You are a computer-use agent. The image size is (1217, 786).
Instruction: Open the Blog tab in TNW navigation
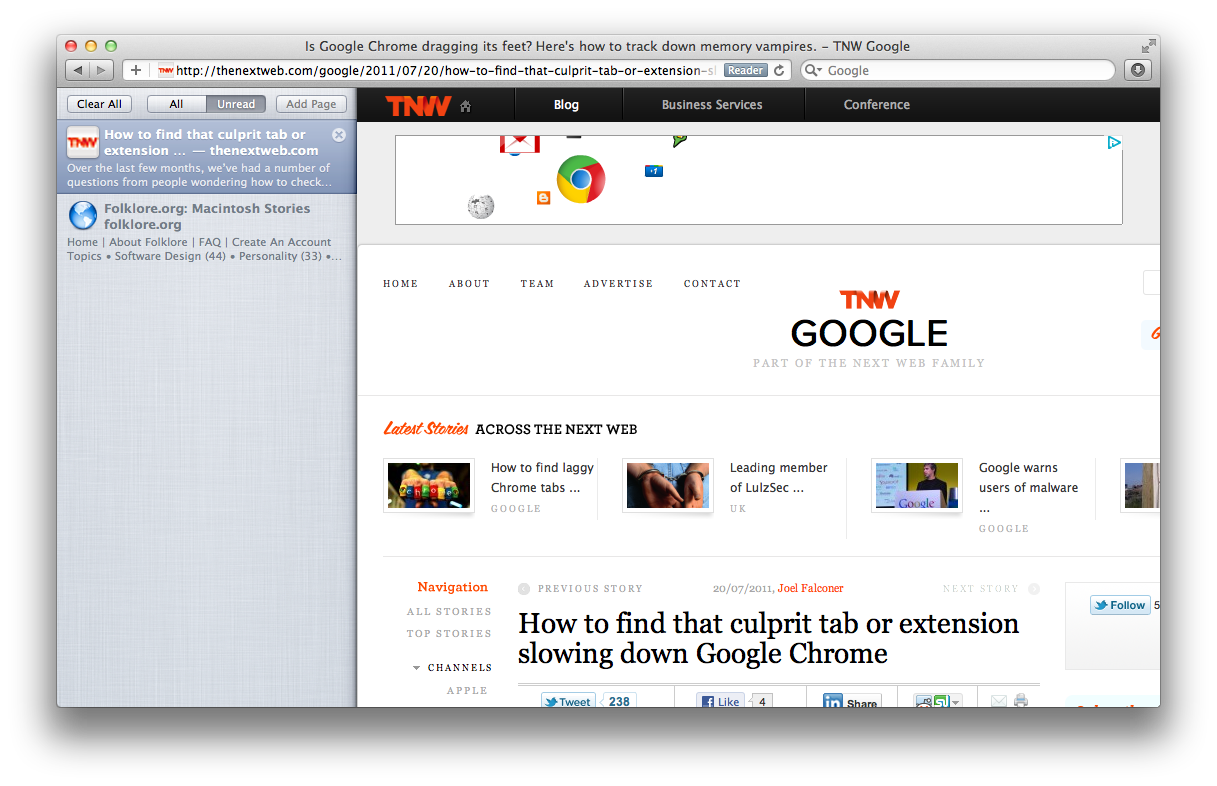coord(566,105)
